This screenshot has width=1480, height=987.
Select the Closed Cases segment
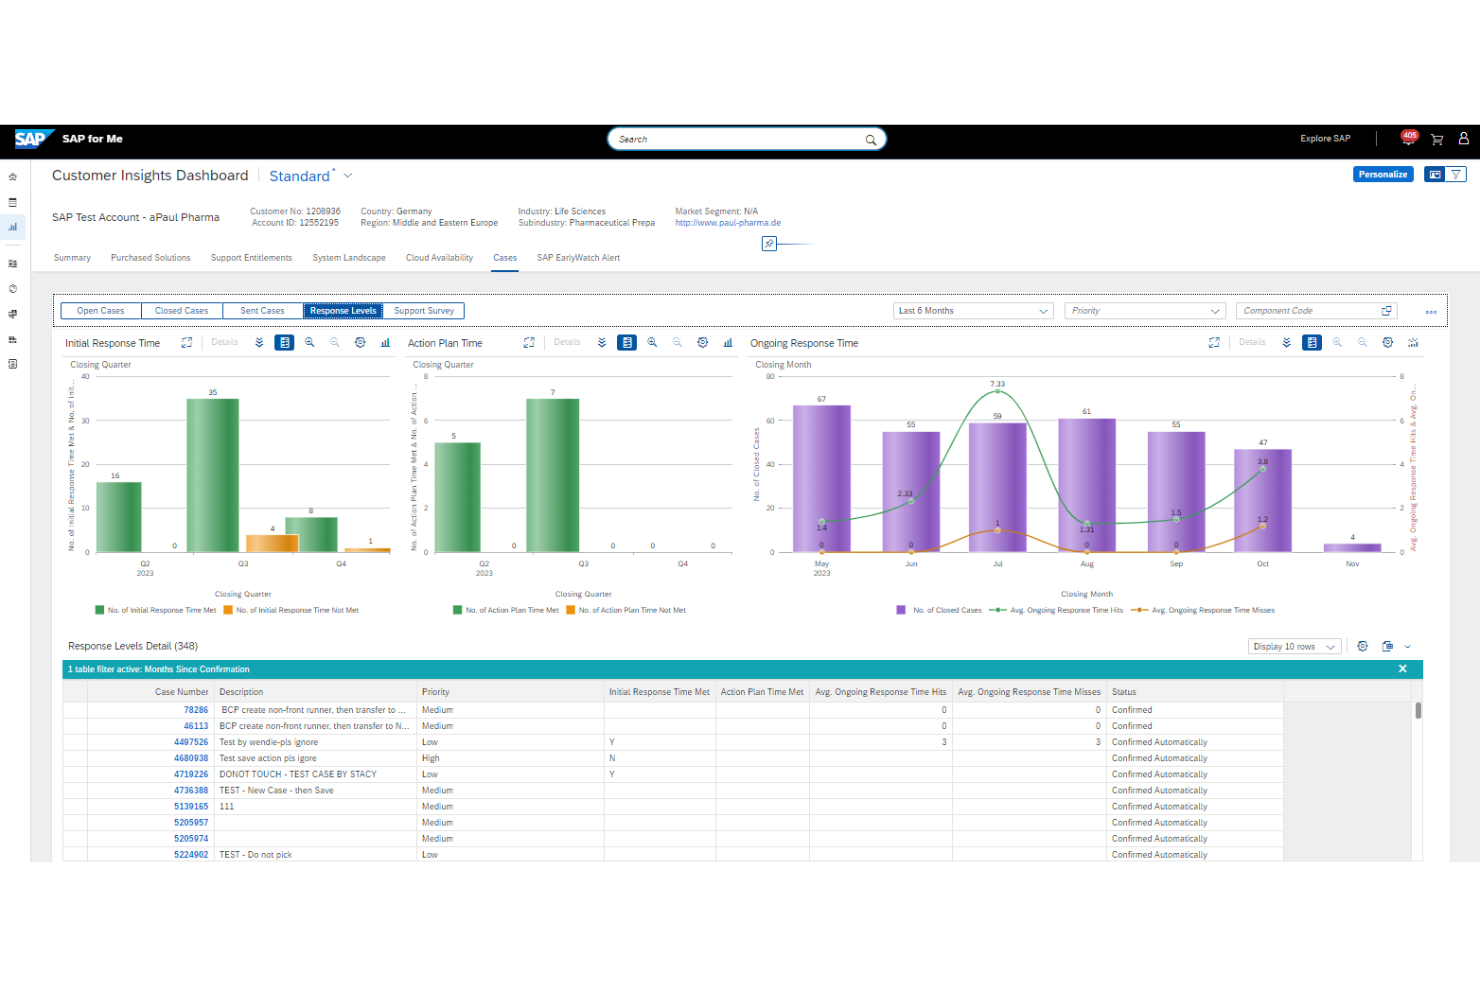click(x=182, y=311)
